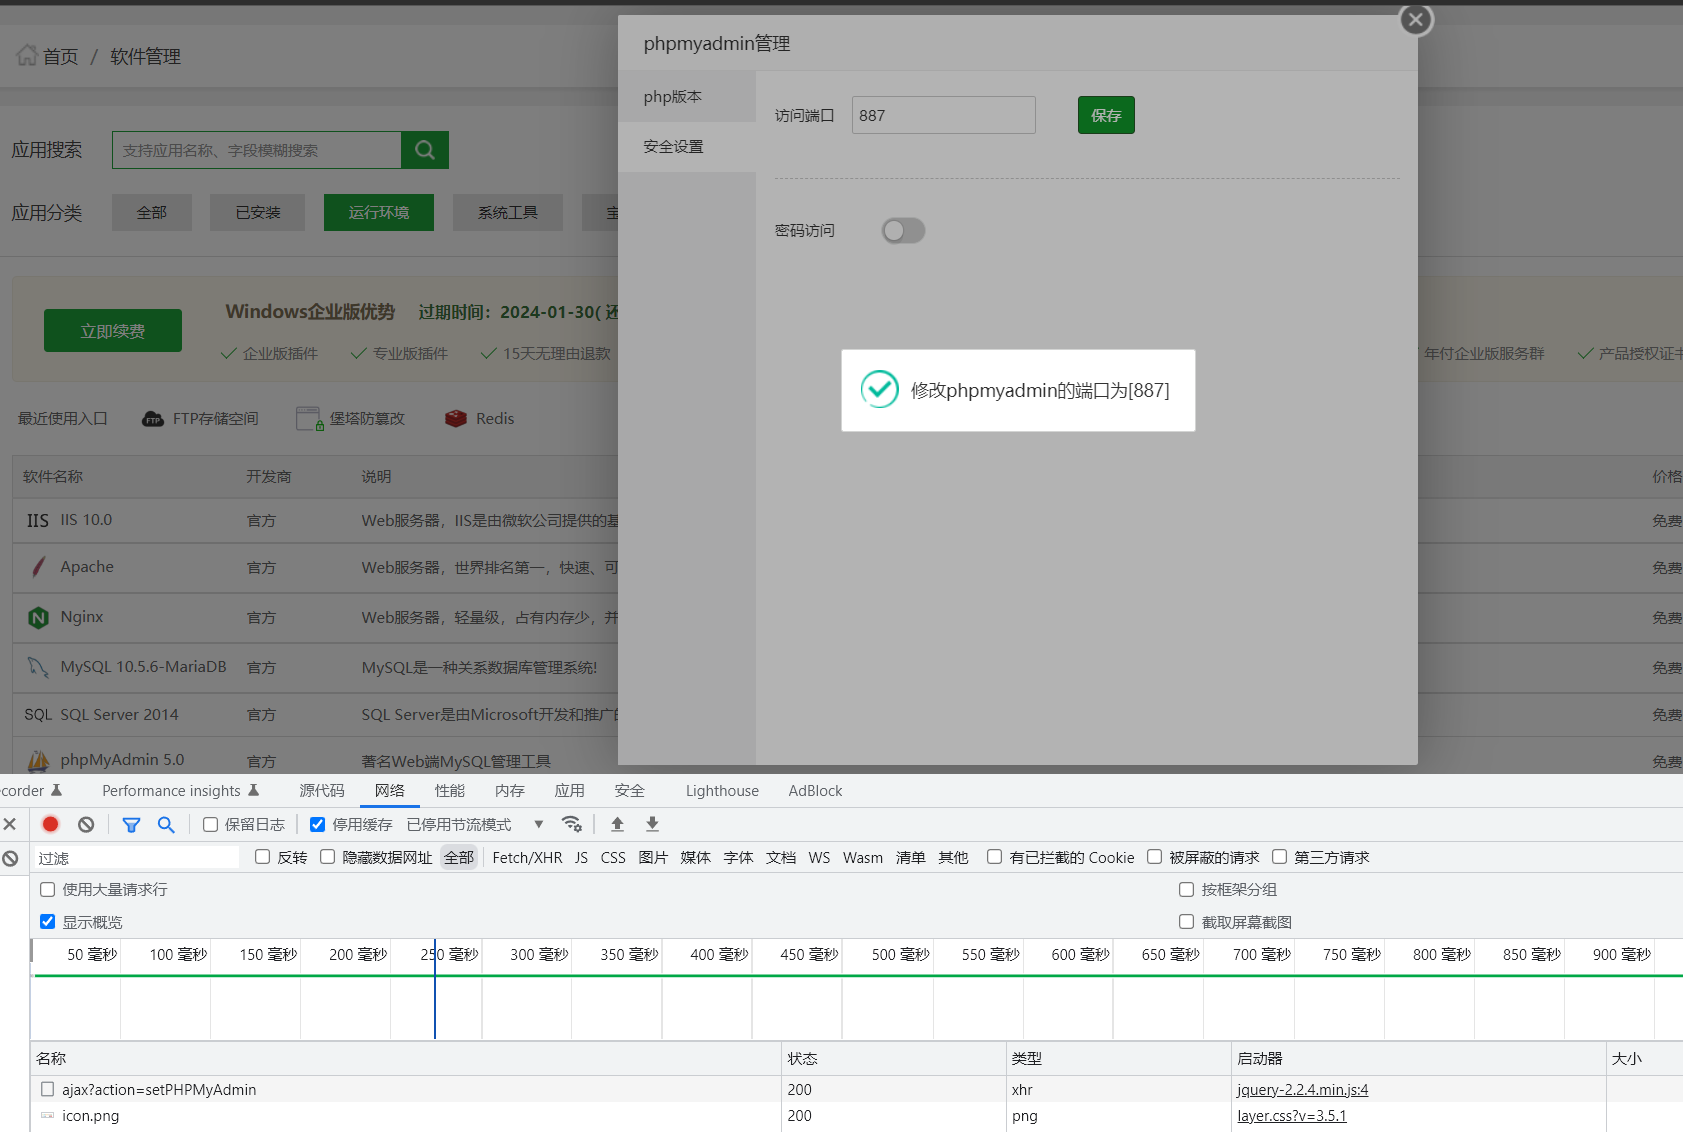This screenshot has height=1132, width=1683.
Task: Open the throttling dropdown 已停用节流模式
Action: point(475,824)
